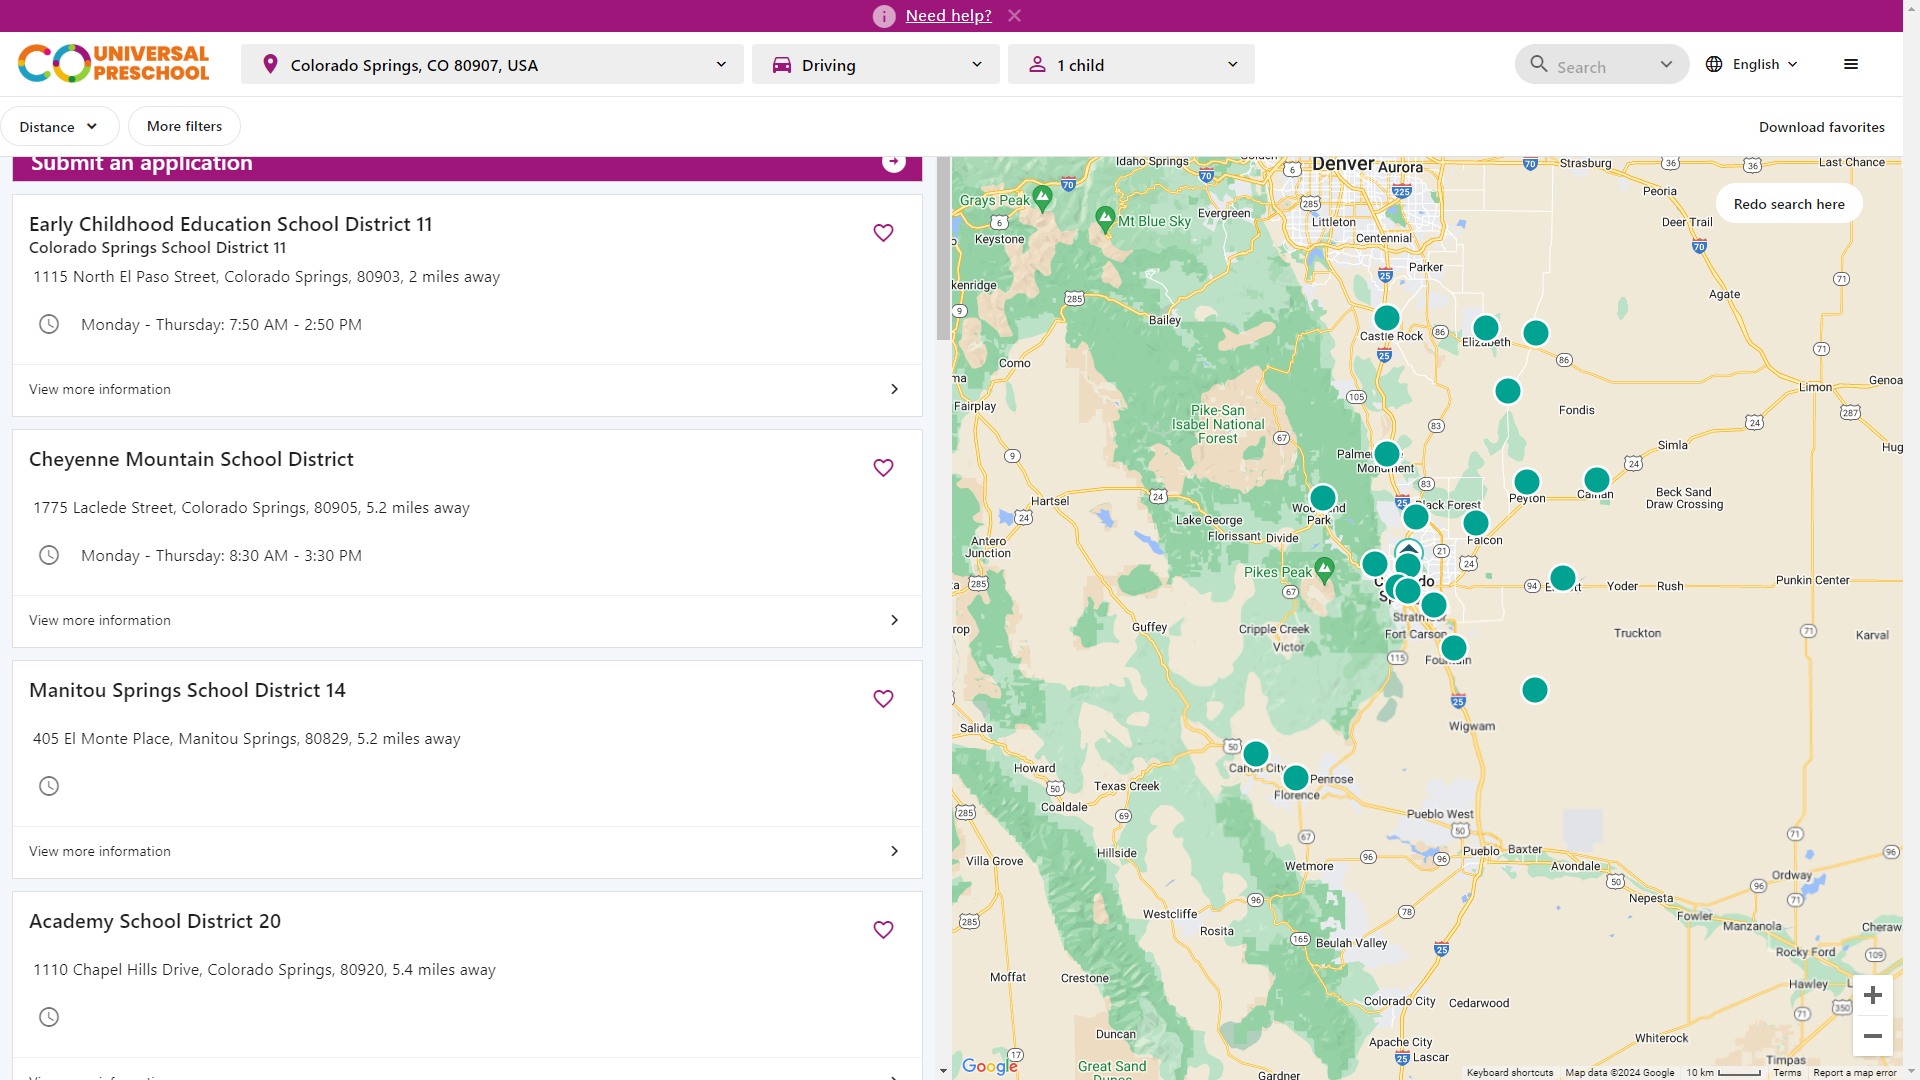Expand the 1 child selector
Screen dimensions: 1920x1080
[1131, 65]
